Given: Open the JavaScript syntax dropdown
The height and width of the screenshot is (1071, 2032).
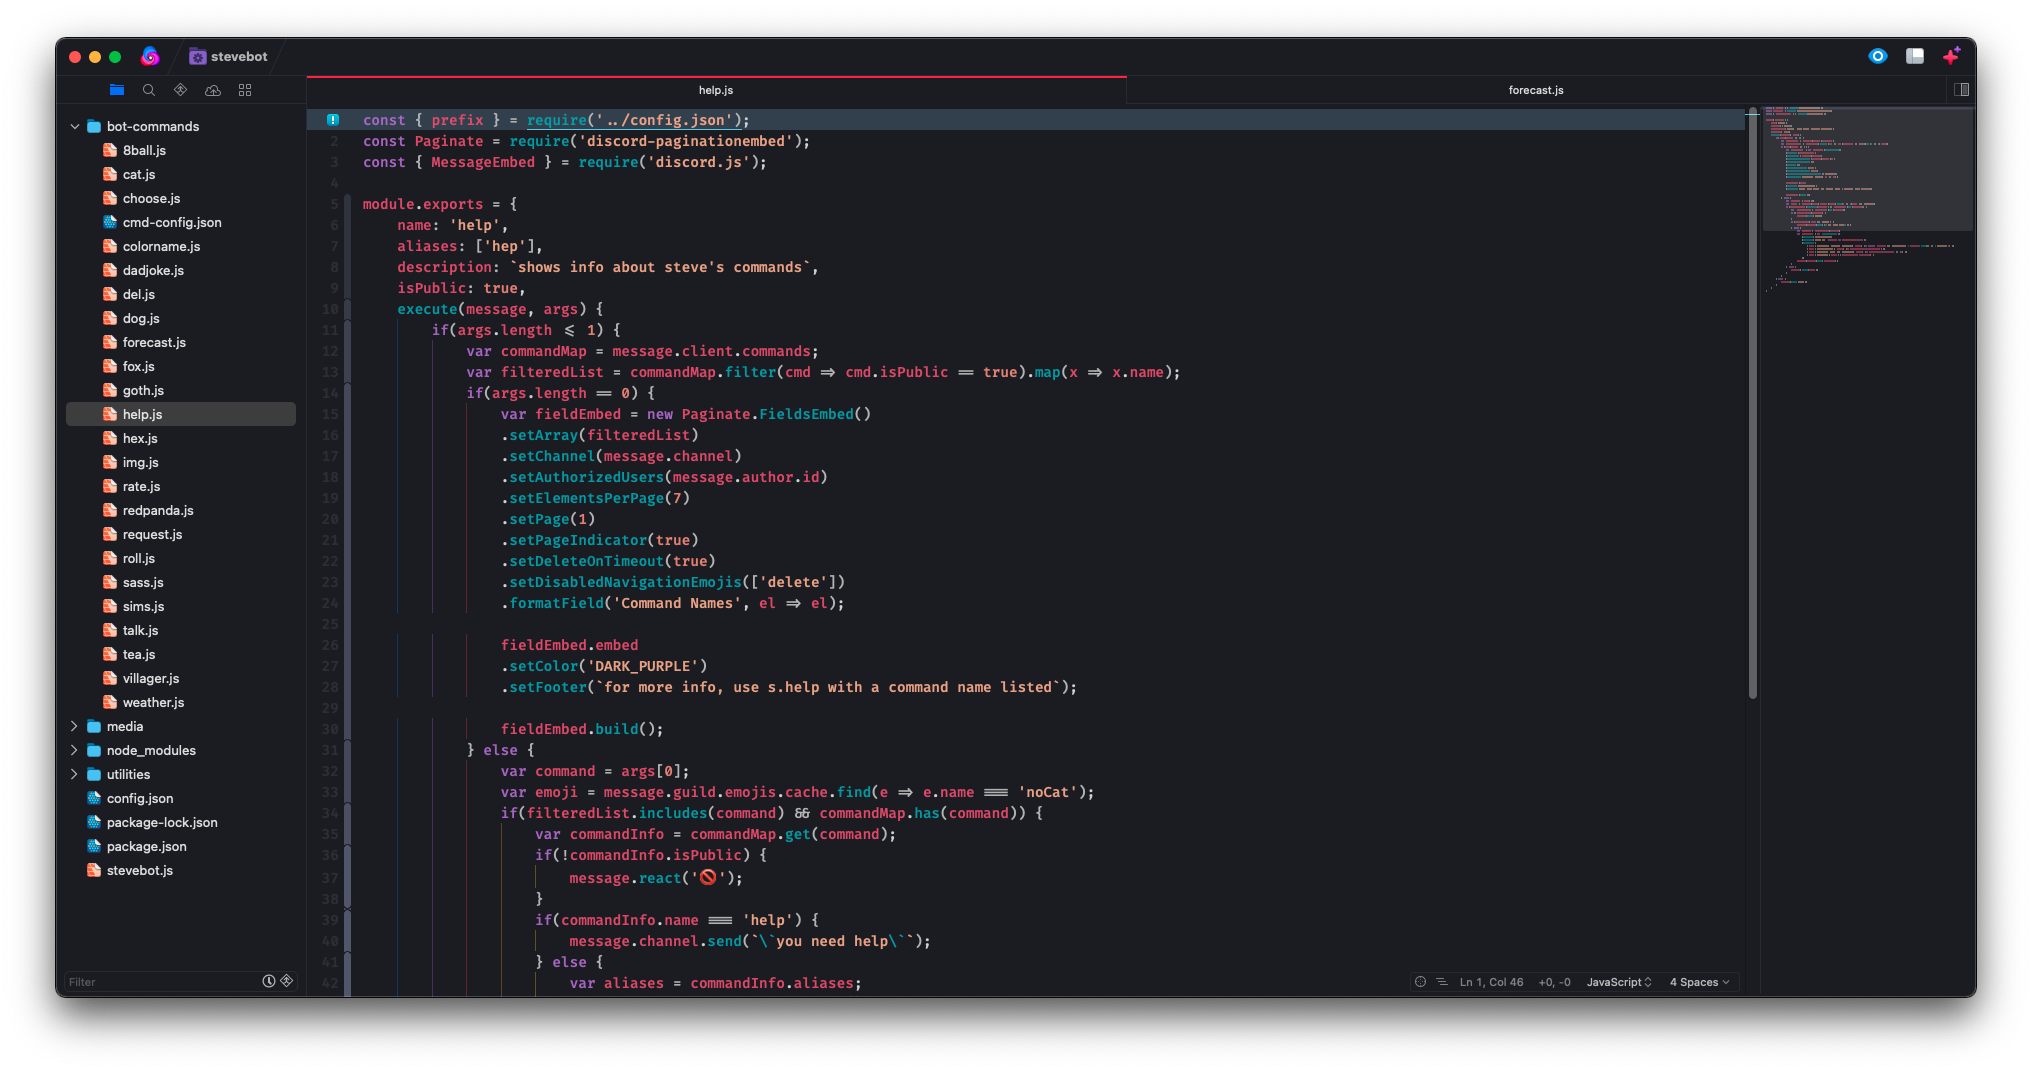Looking at the screenshot, I should click(x=1619, y=982).
